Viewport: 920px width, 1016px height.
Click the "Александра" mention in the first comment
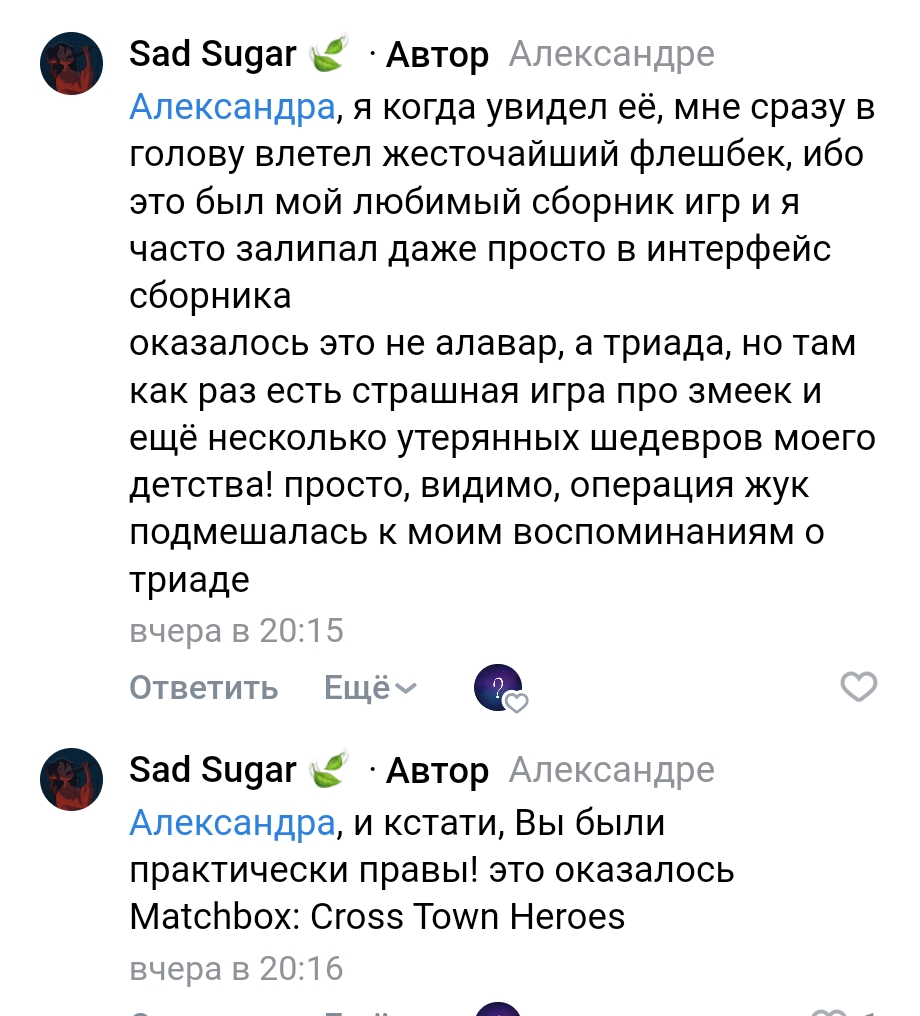coord(232,107)
